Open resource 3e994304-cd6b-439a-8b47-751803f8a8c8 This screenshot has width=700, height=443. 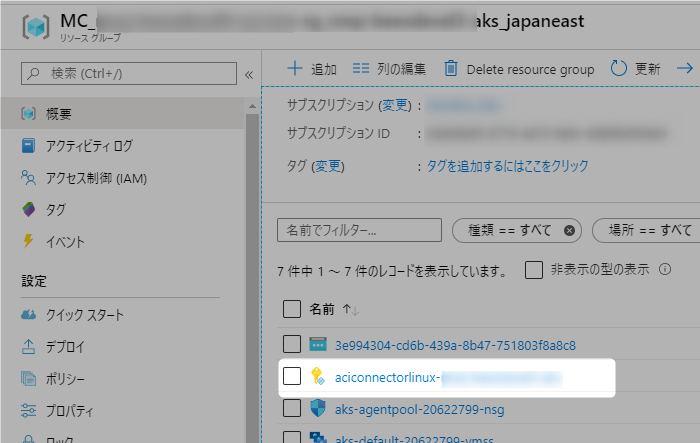tap(455, 346)
